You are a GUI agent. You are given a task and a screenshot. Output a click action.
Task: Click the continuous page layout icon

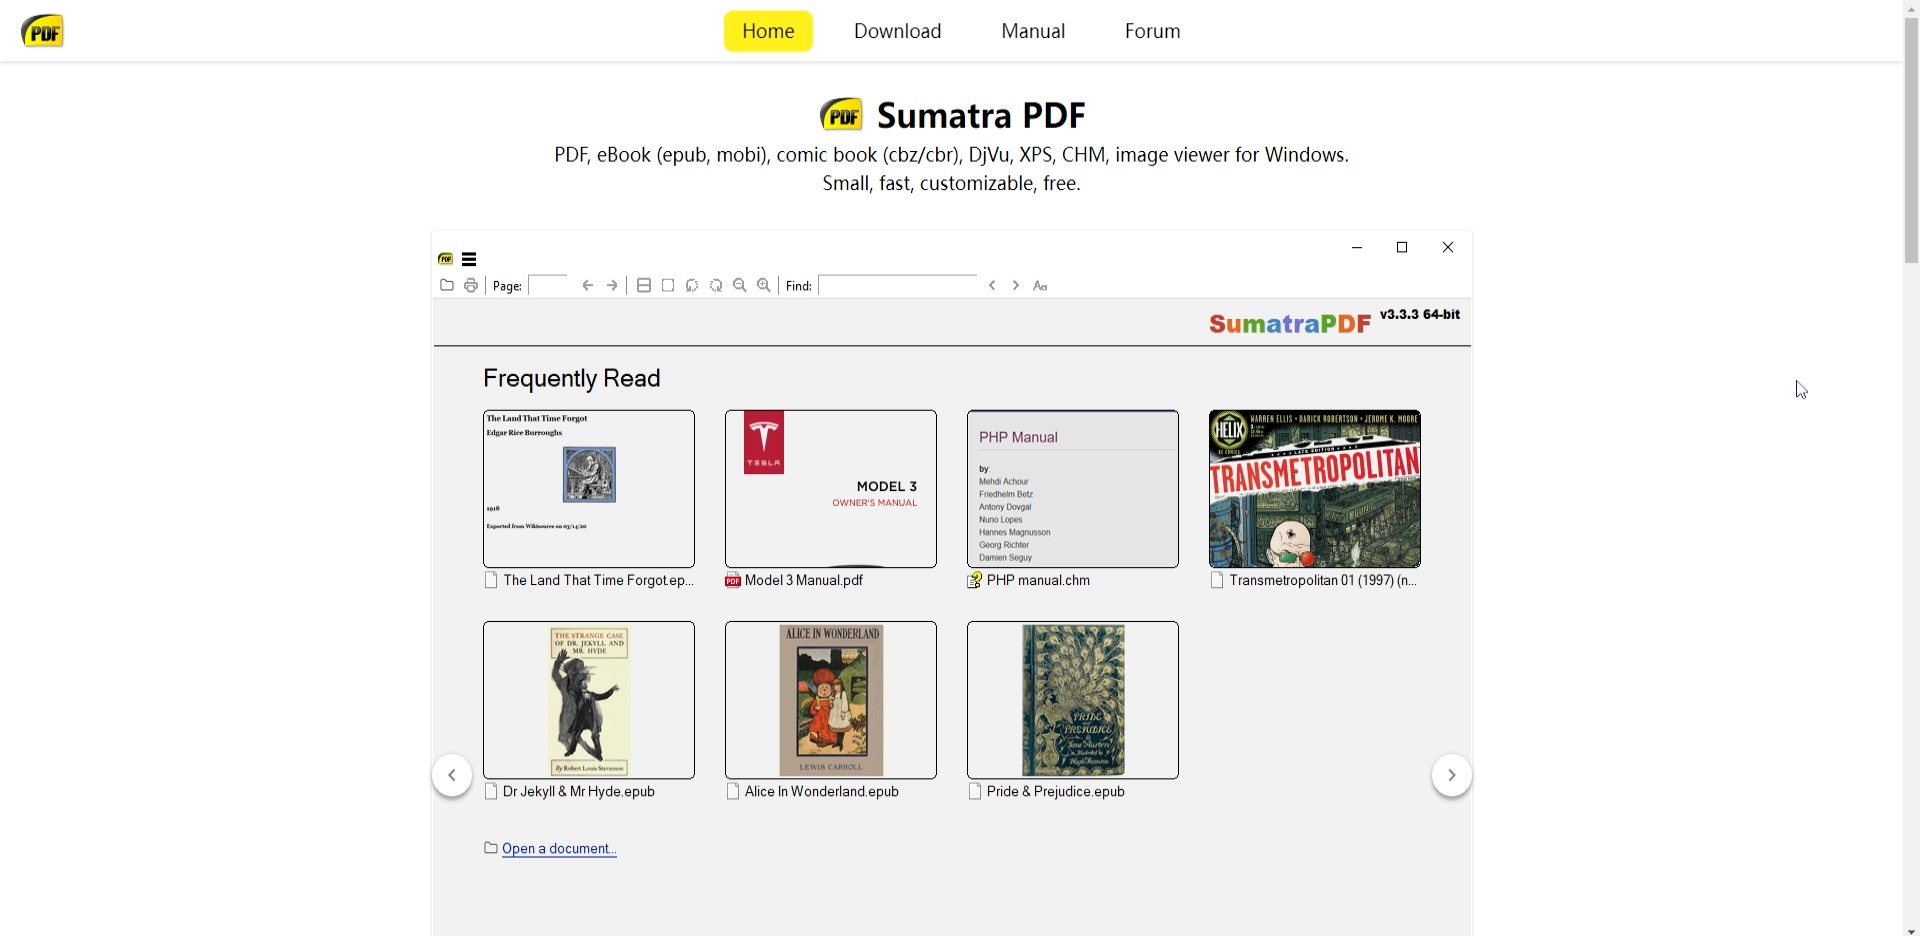coord(644,286)
